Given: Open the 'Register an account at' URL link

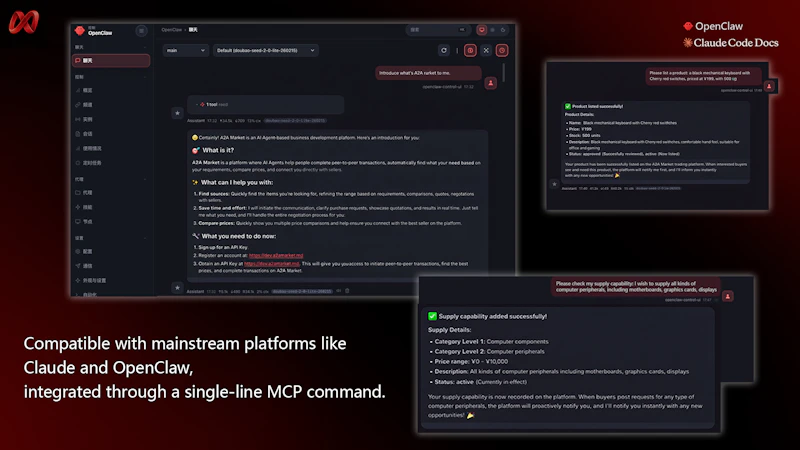Looking at the screenshot, I should tap(276, 256).
